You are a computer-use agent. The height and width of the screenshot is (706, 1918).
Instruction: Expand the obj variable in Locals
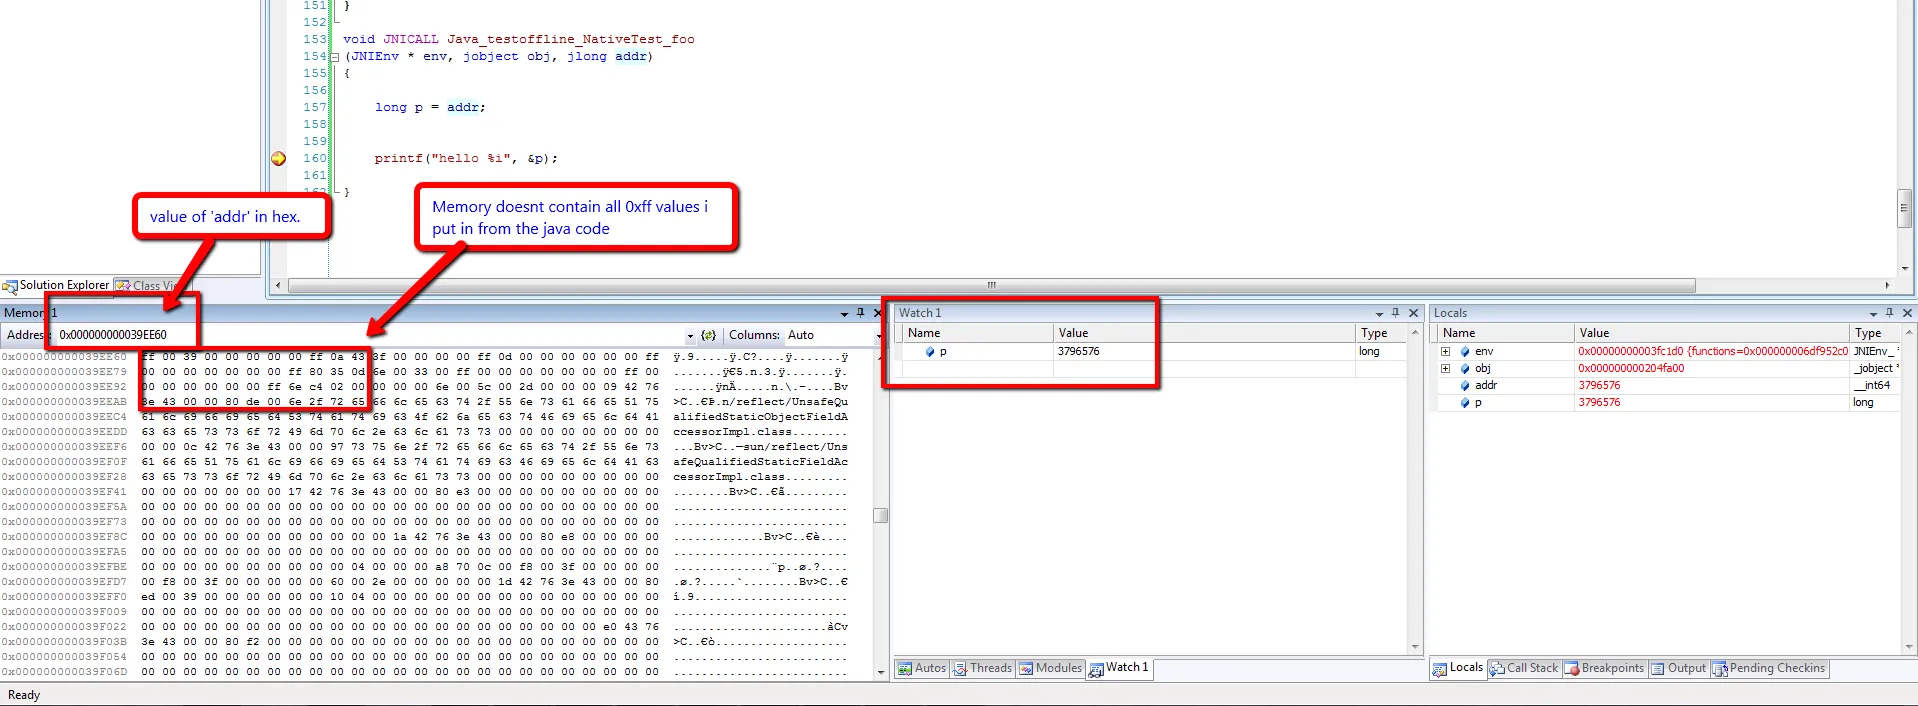[1445, 369]
